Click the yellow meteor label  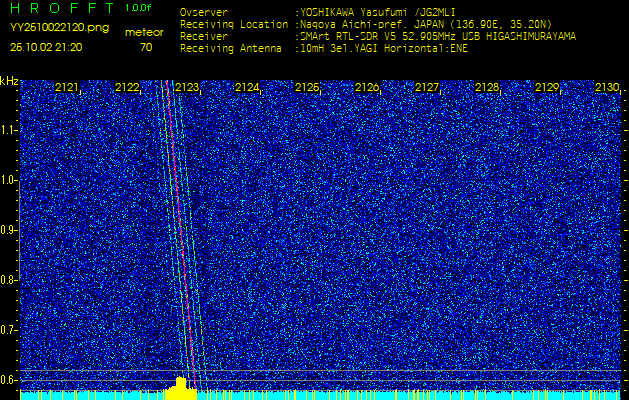(144, 32)
